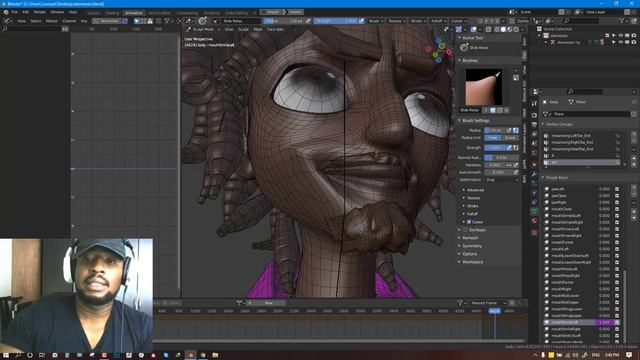640x360 pixels.
Task: Toggle the Dyntopo checkbox
Action: tap(465, 230)
